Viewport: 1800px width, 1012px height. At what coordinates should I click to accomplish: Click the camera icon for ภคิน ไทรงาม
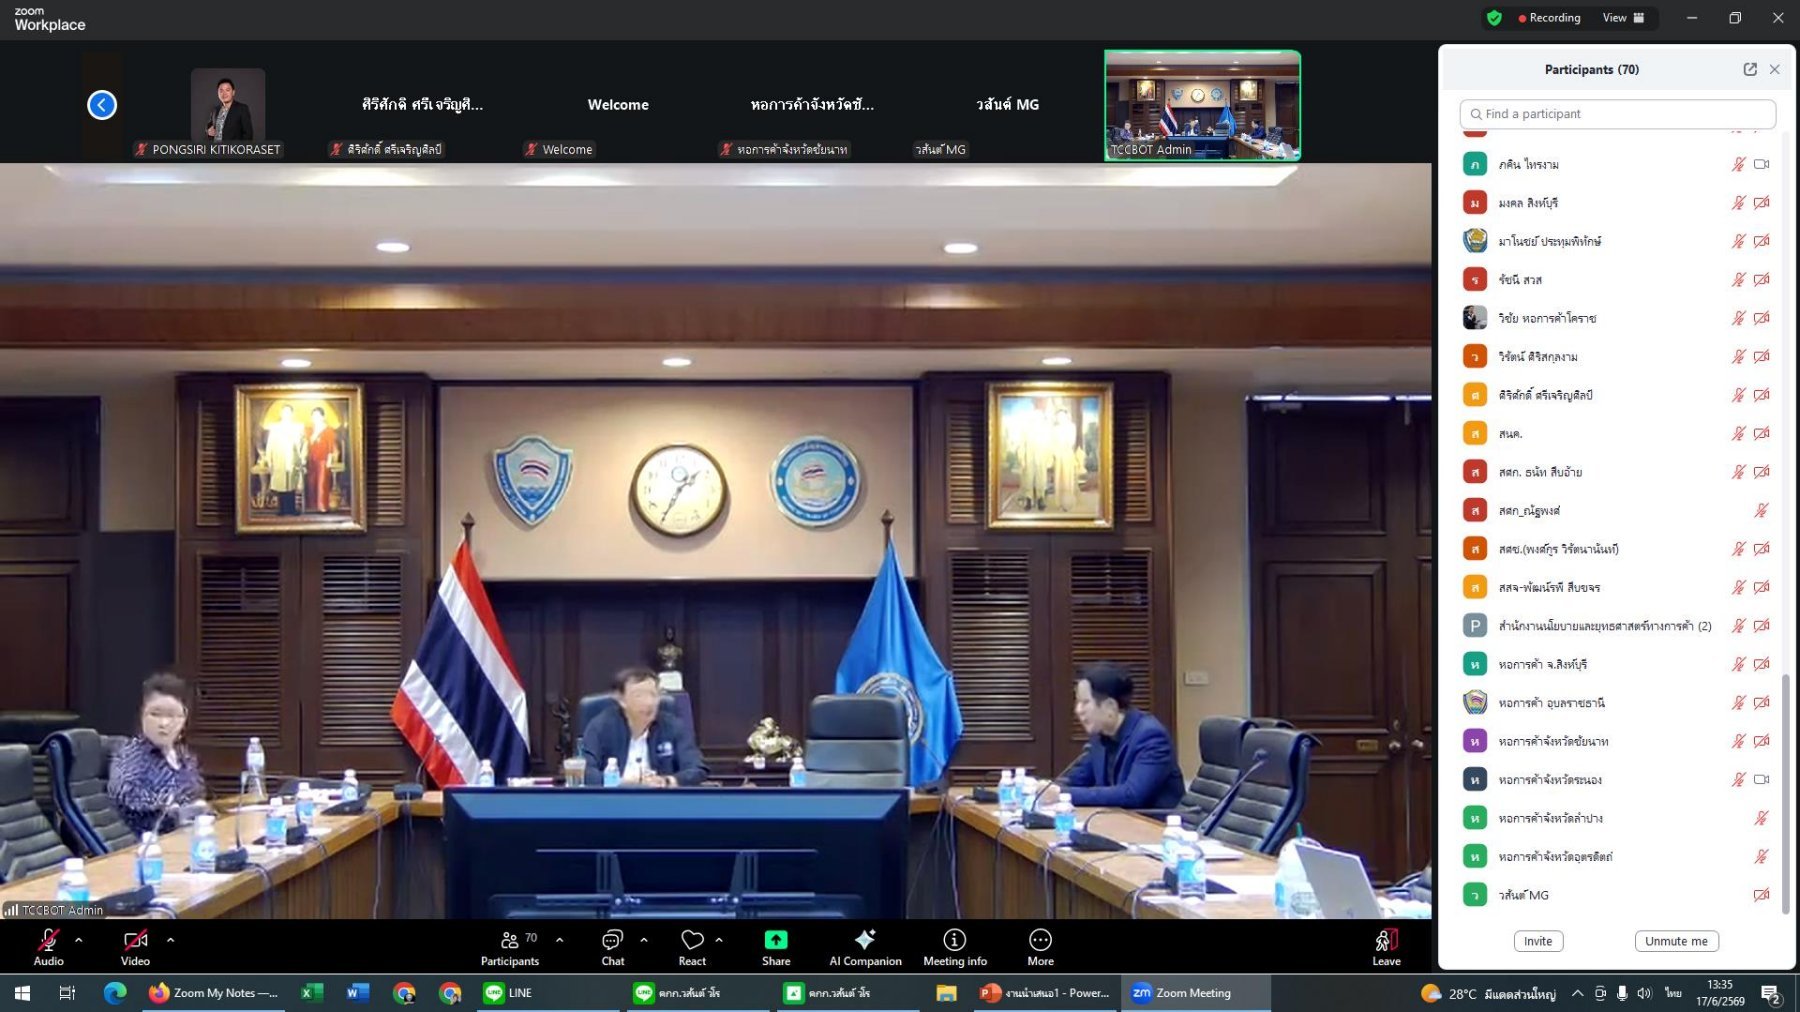(1762, 164)
